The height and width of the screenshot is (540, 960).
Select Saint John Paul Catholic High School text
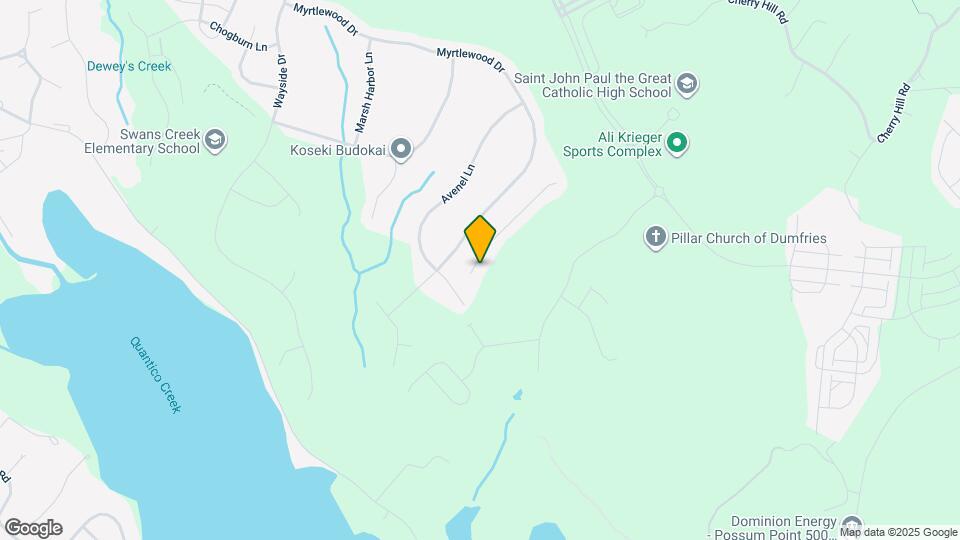pos(593,86)
